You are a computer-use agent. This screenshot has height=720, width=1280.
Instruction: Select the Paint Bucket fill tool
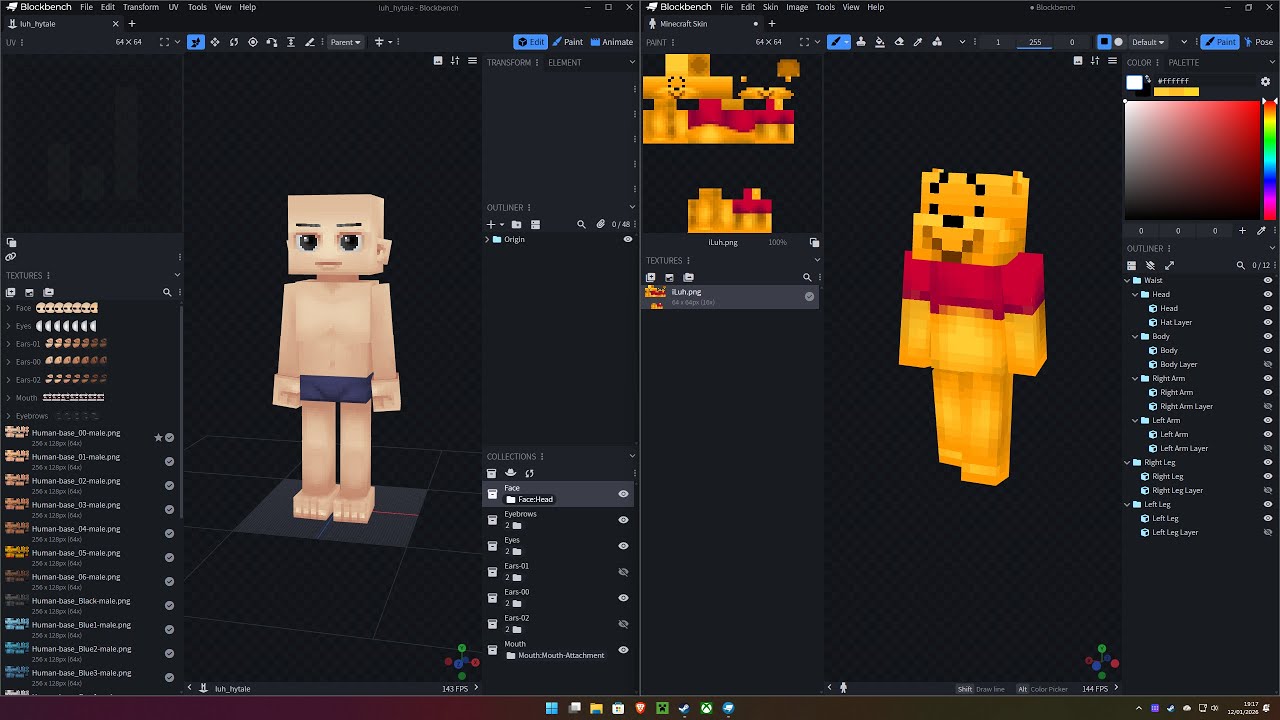pyautogui.click(x=880, y=42)
